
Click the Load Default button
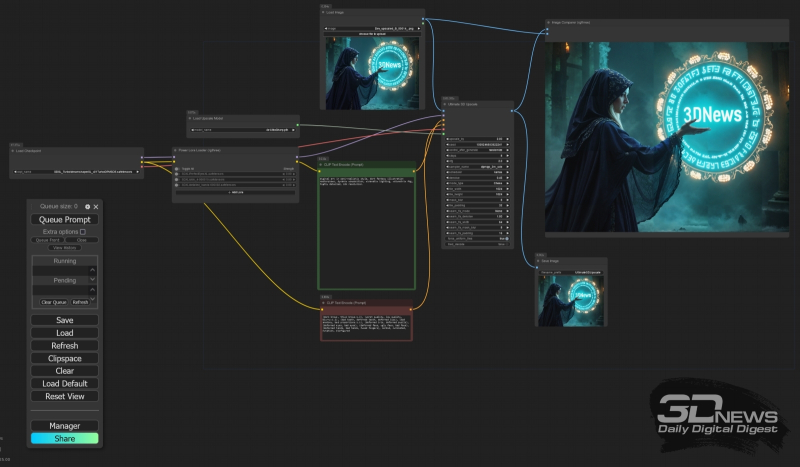tap(64, 383)
